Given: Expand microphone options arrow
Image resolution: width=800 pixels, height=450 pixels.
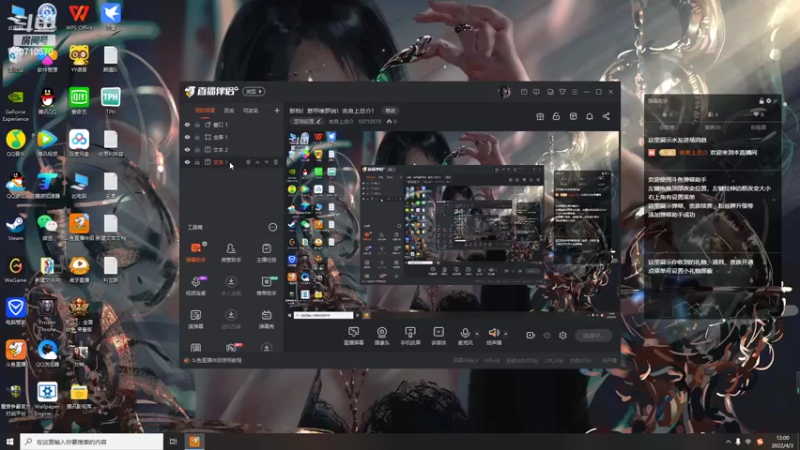Looking at the screenshot, I should (x=477, y=334).
